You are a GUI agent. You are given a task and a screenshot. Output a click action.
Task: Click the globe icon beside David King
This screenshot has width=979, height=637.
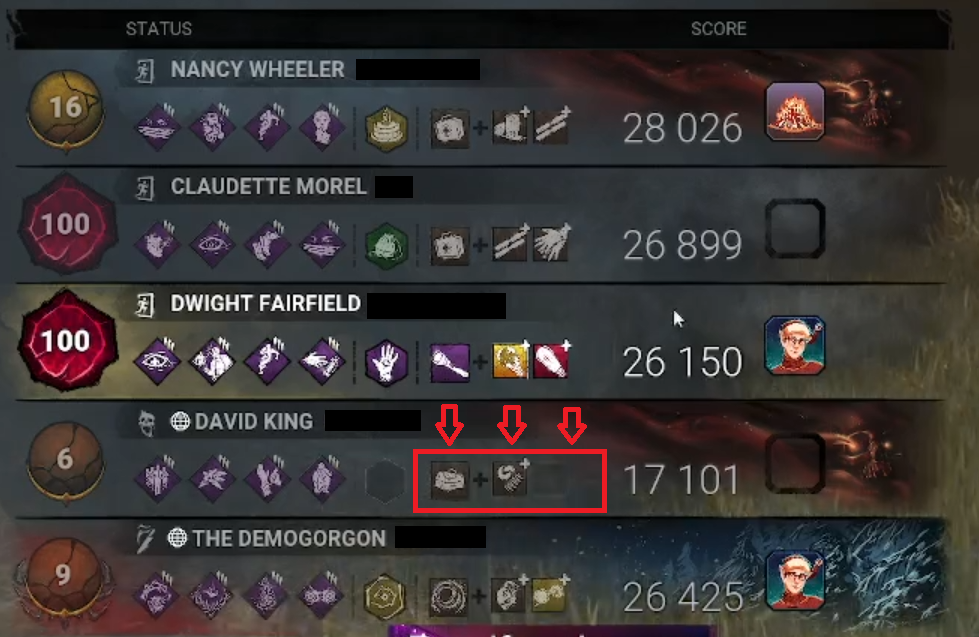(x=180, y=422)
